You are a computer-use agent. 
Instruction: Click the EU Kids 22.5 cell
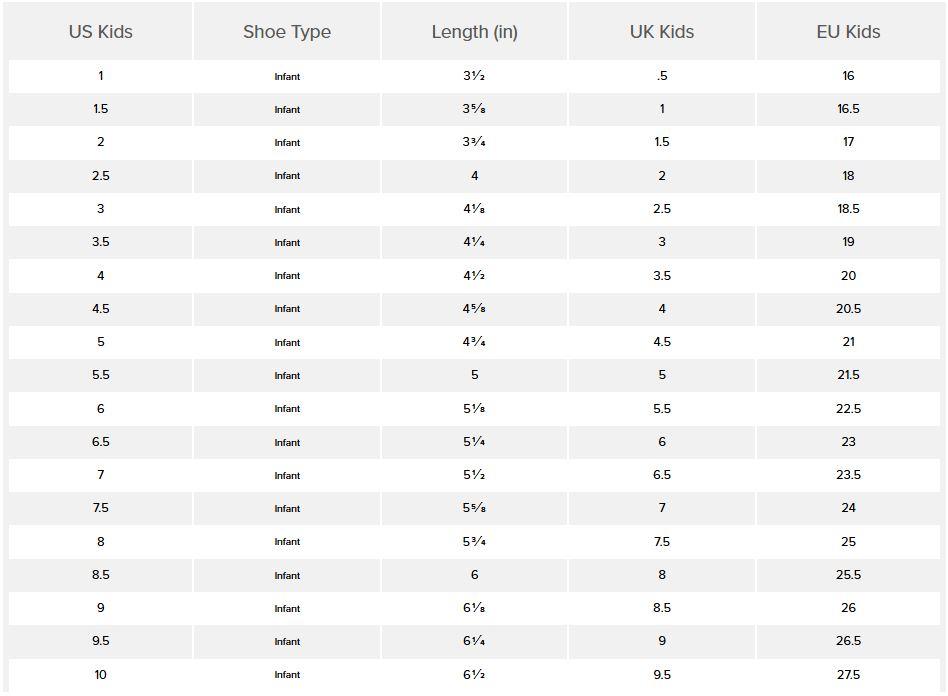click(848, 409)
